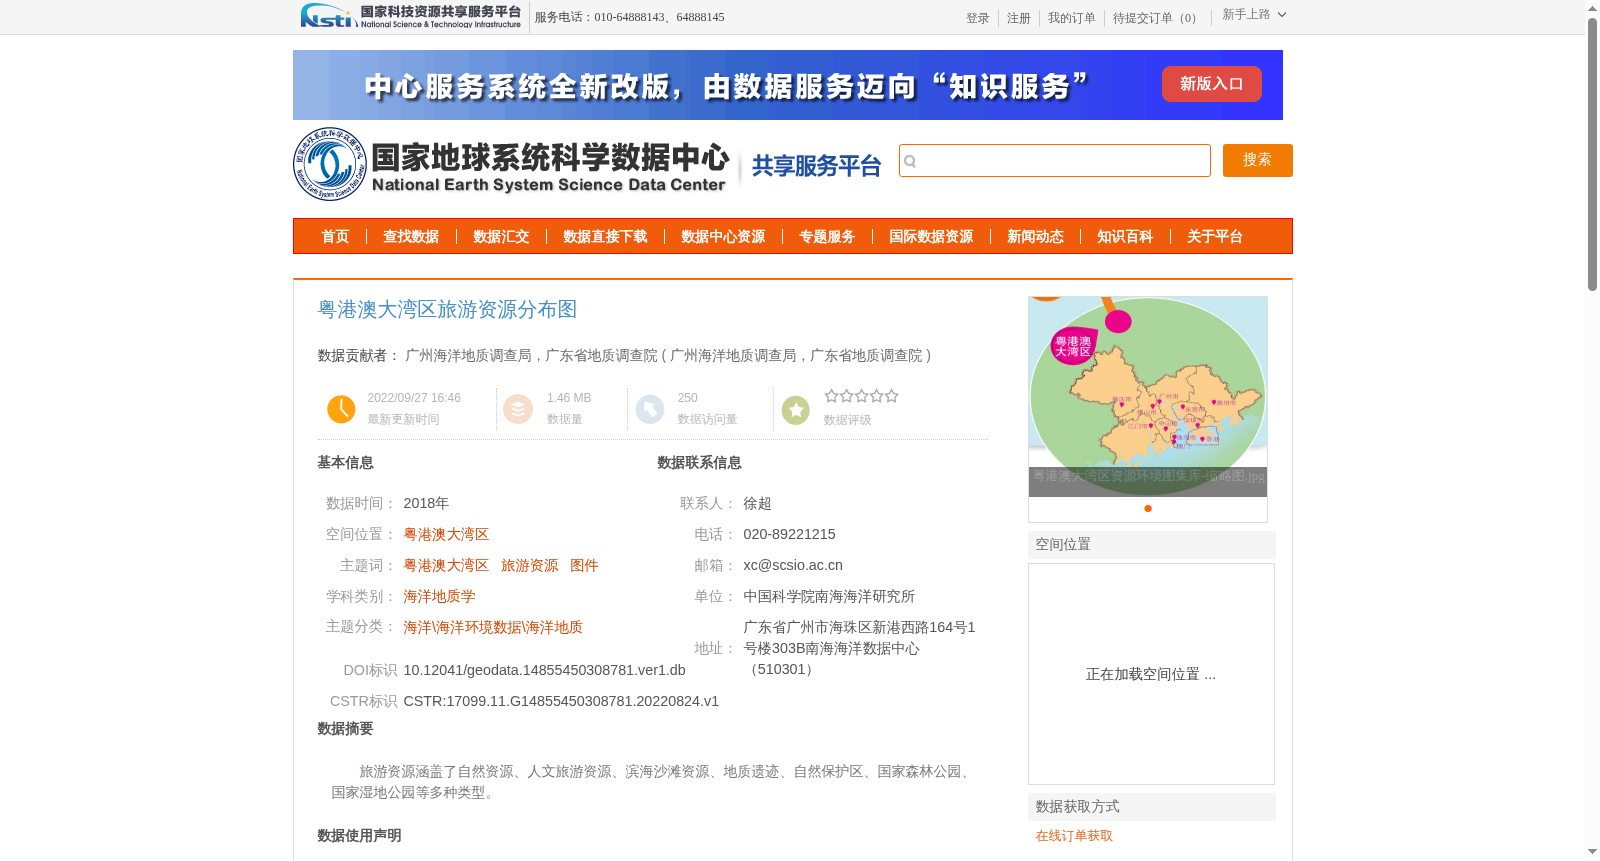Click the 旅游资源 keyword link
This screenshot has height=861, width=1600.
530,565
